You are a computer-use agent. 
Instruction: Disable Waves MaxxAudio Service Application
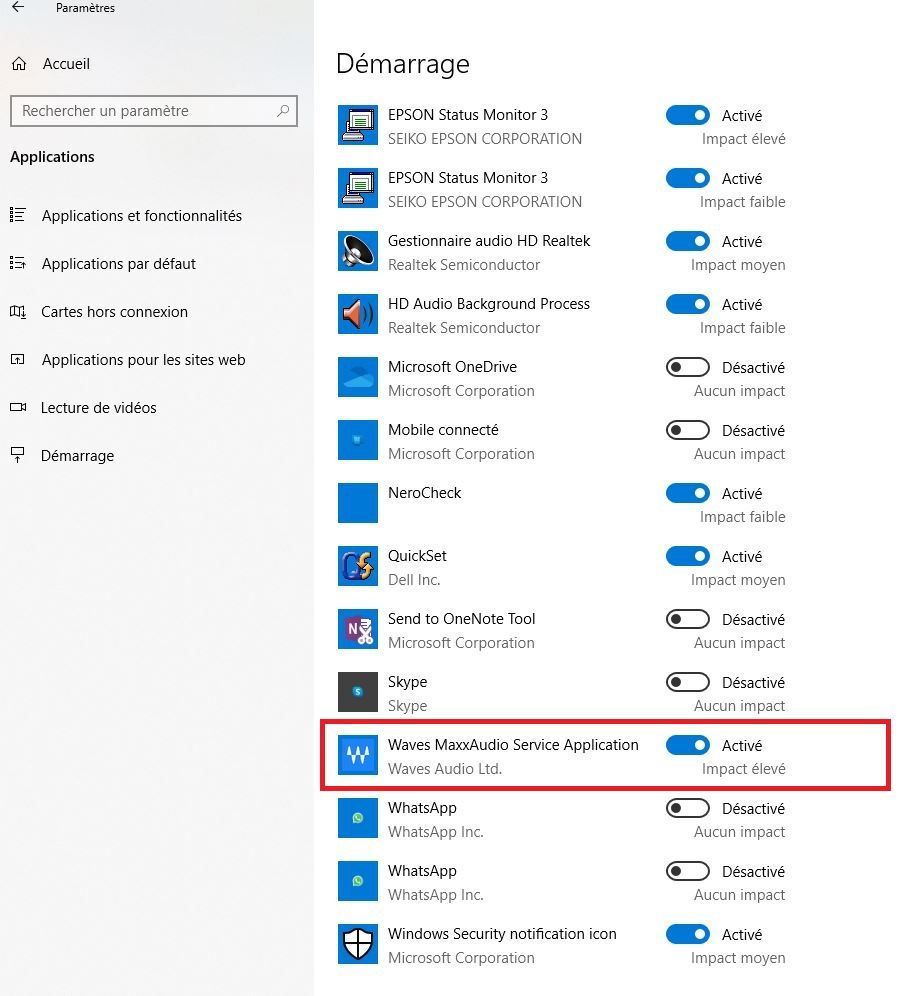[x=687, y=745]
